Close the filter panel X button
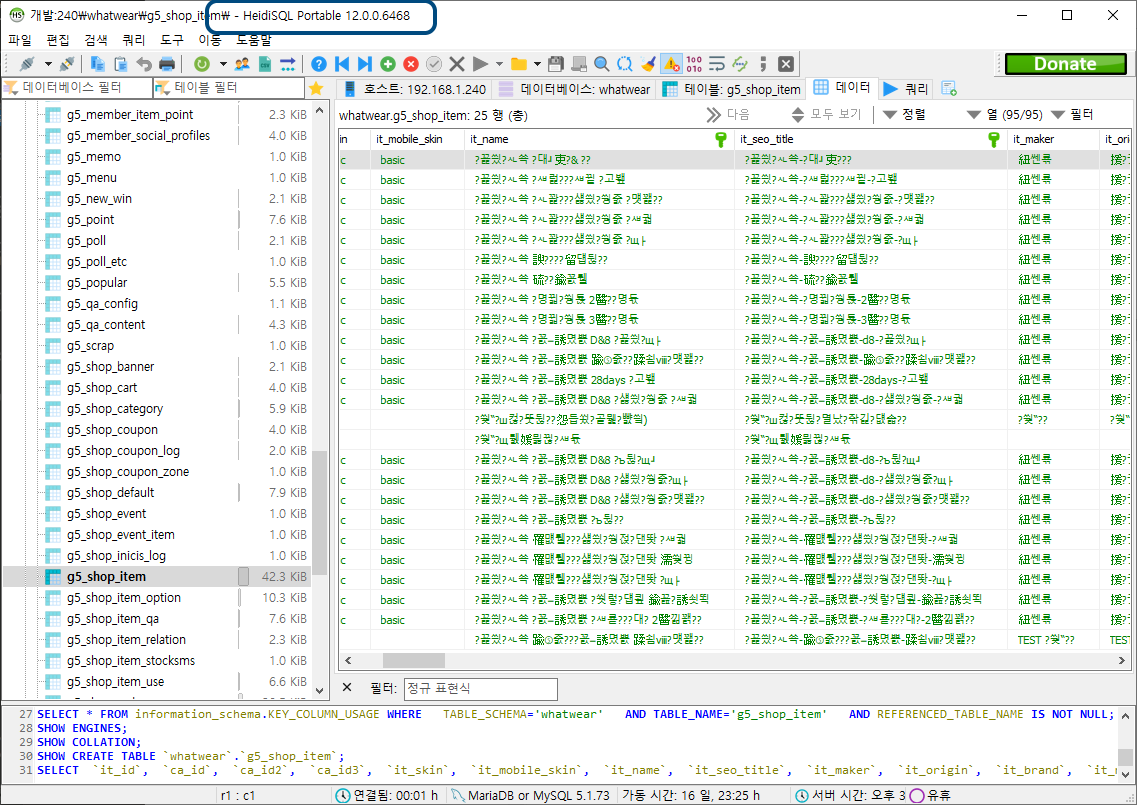Image resolution: width=1137 pixels, height=805 pixels. pos(347,688)
